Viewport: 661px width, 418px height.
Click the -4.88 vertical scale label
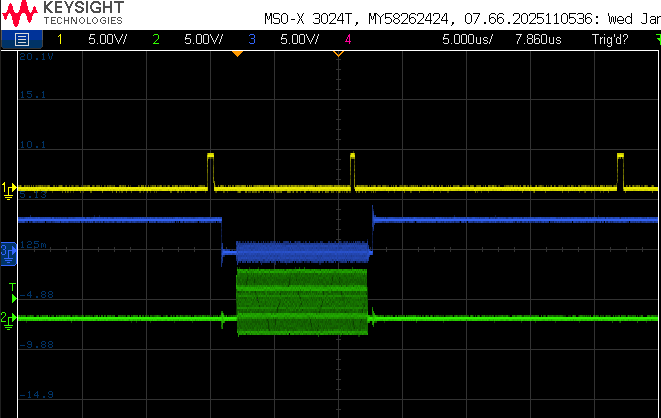click(x=37, y=295)
